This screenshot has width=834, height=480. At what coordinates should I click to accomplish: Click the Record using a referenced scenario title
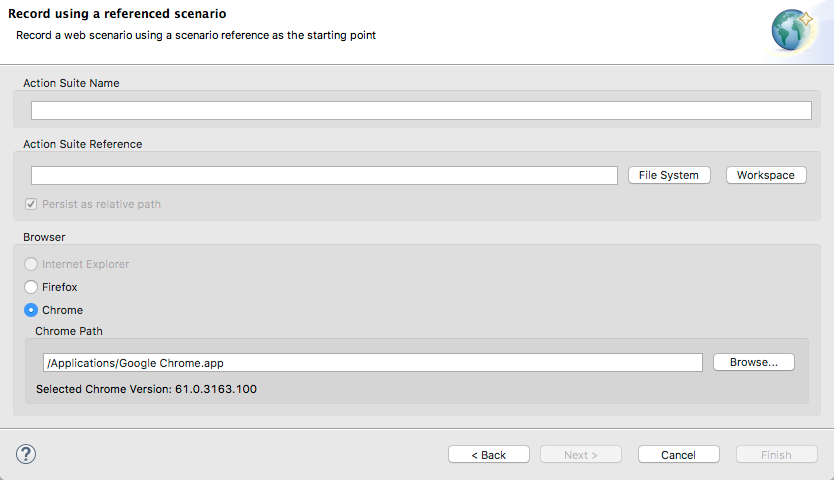(117, 14)
